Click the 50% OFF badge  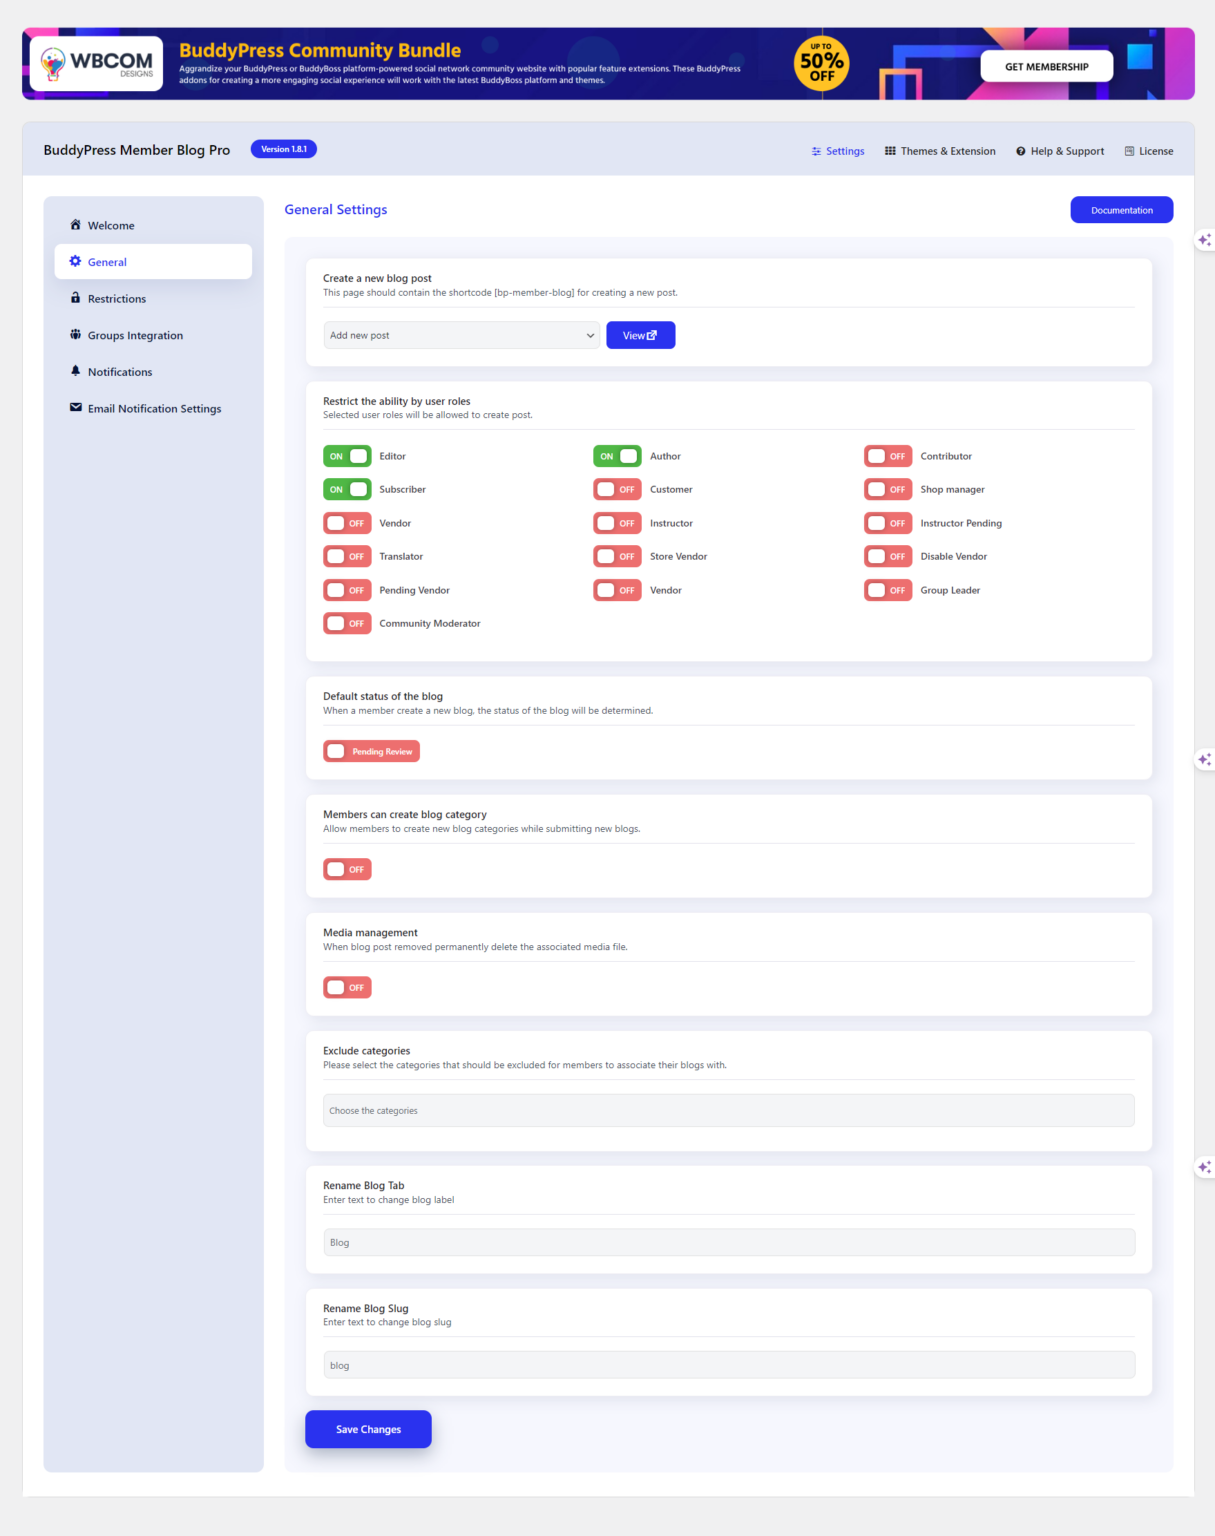820,63
